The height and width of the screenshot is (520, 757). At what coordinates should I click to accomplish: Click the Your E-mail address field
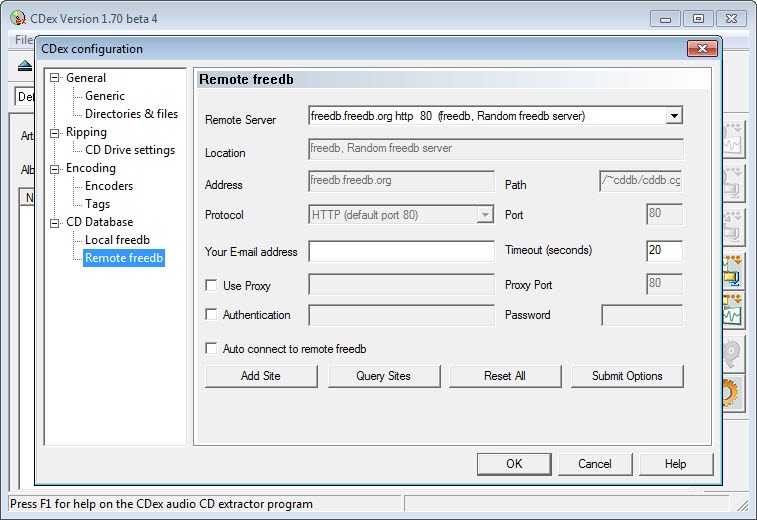pyautogui.click(x=401, y=251)
